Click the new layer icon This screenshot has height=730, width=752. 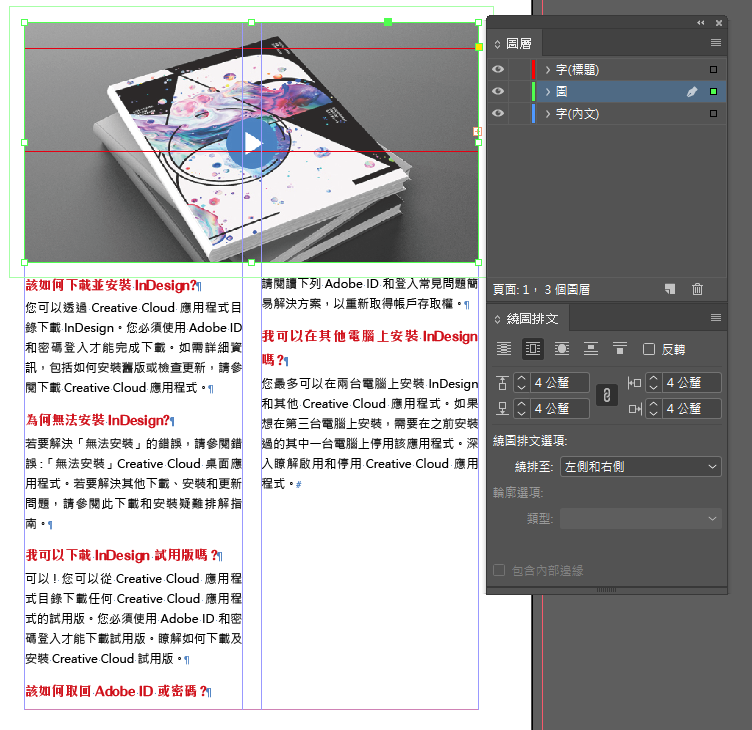670,289
